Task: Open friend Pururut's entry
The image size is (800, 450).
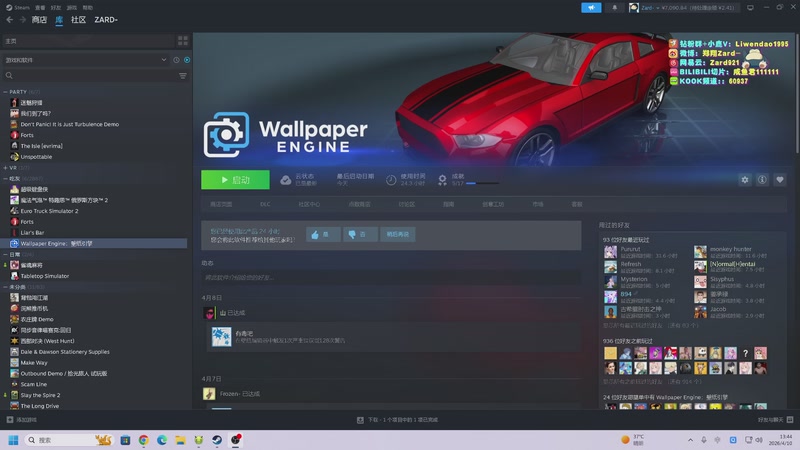Action: point(643,252)
